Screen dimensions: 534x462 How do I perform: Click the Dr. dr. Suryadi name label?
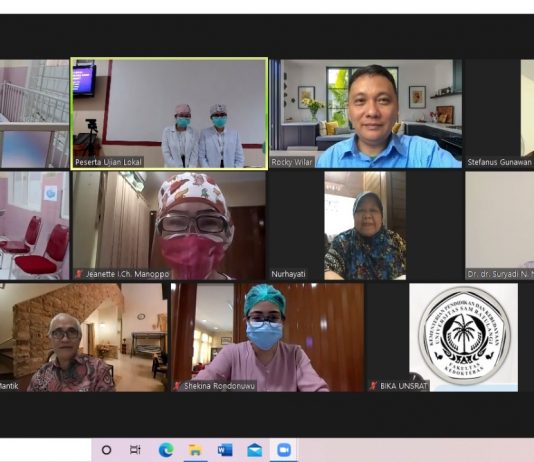pyautogui.click(x=500, y=274)
